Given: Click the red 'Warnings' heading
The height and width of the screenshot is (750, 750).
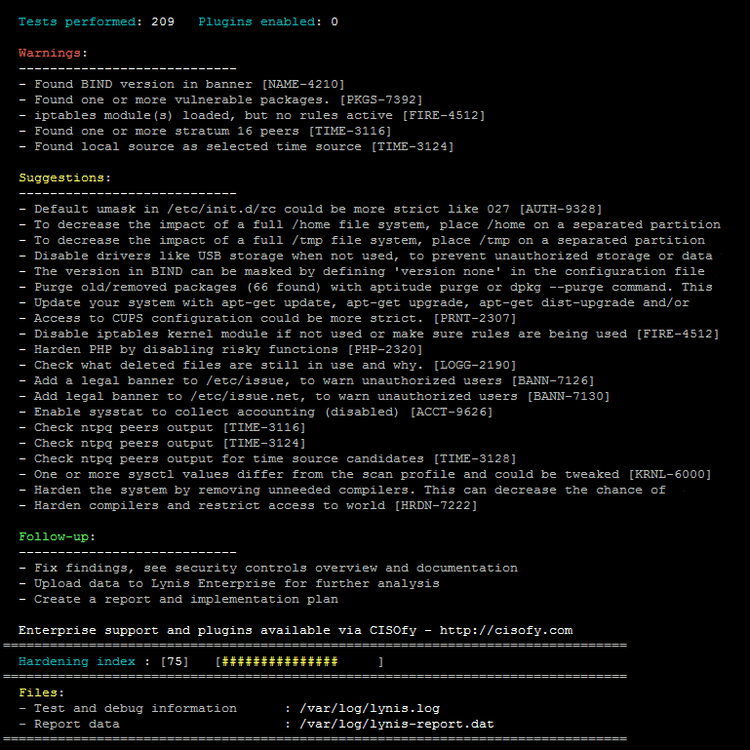Looking at the screenshot, I should [50, 53].
